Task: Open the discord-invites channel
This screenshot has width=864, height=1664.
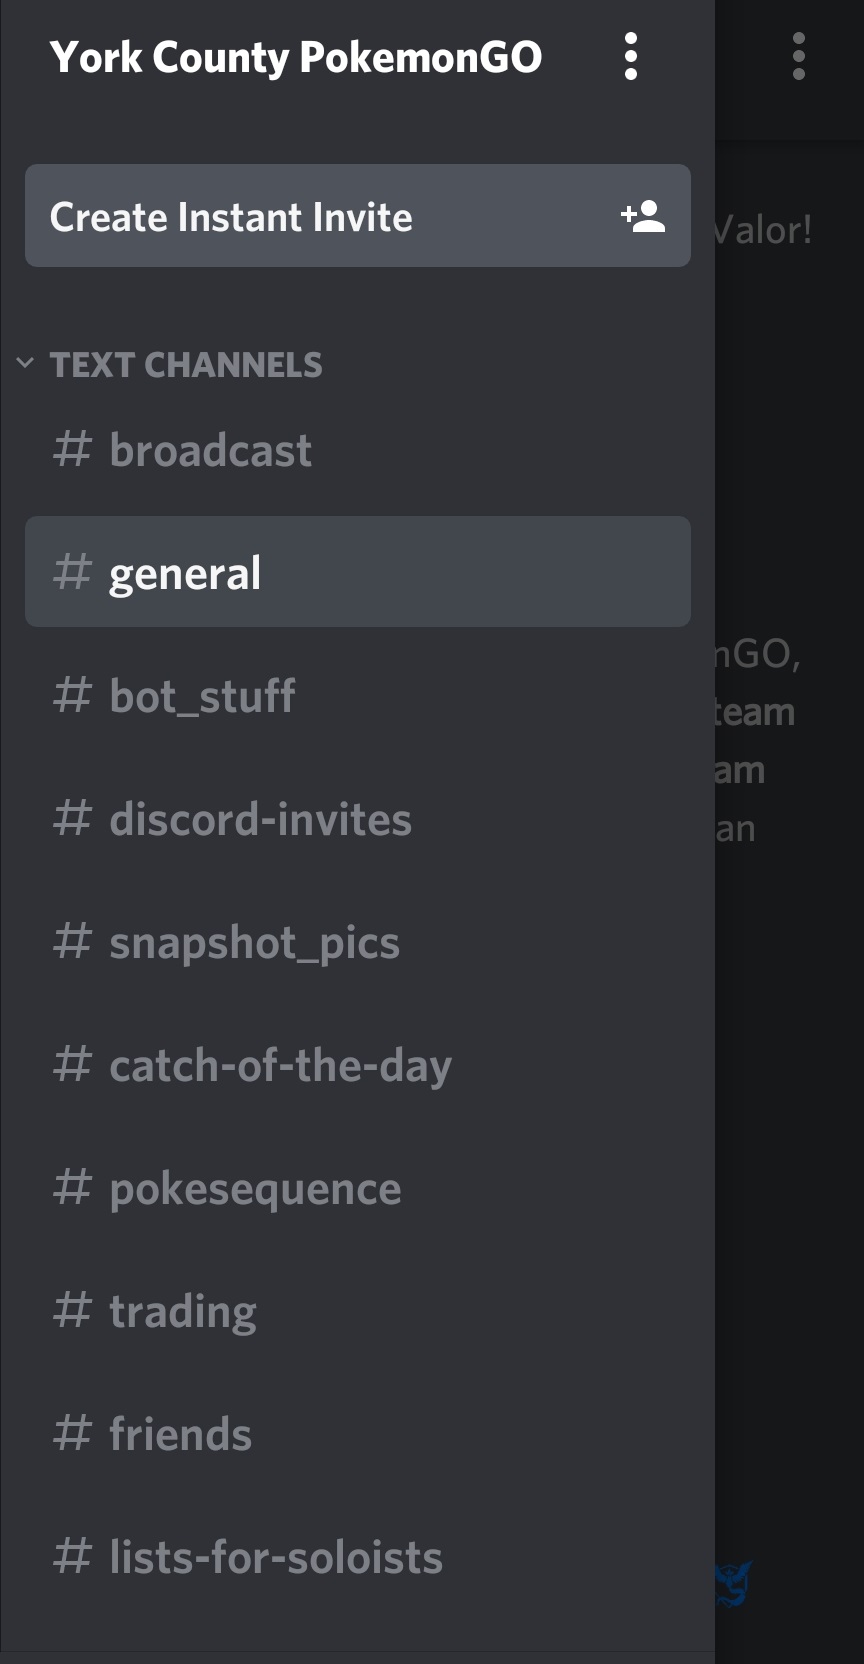Action: (260, 819)
